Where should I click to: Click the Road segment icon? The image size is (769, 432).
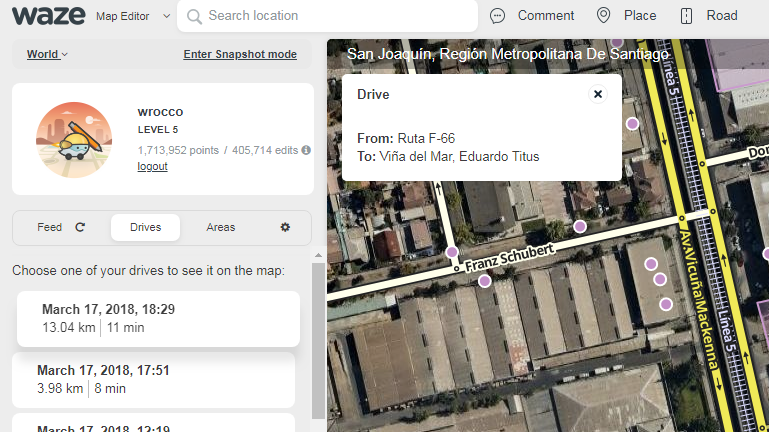[x=686, y=16]
